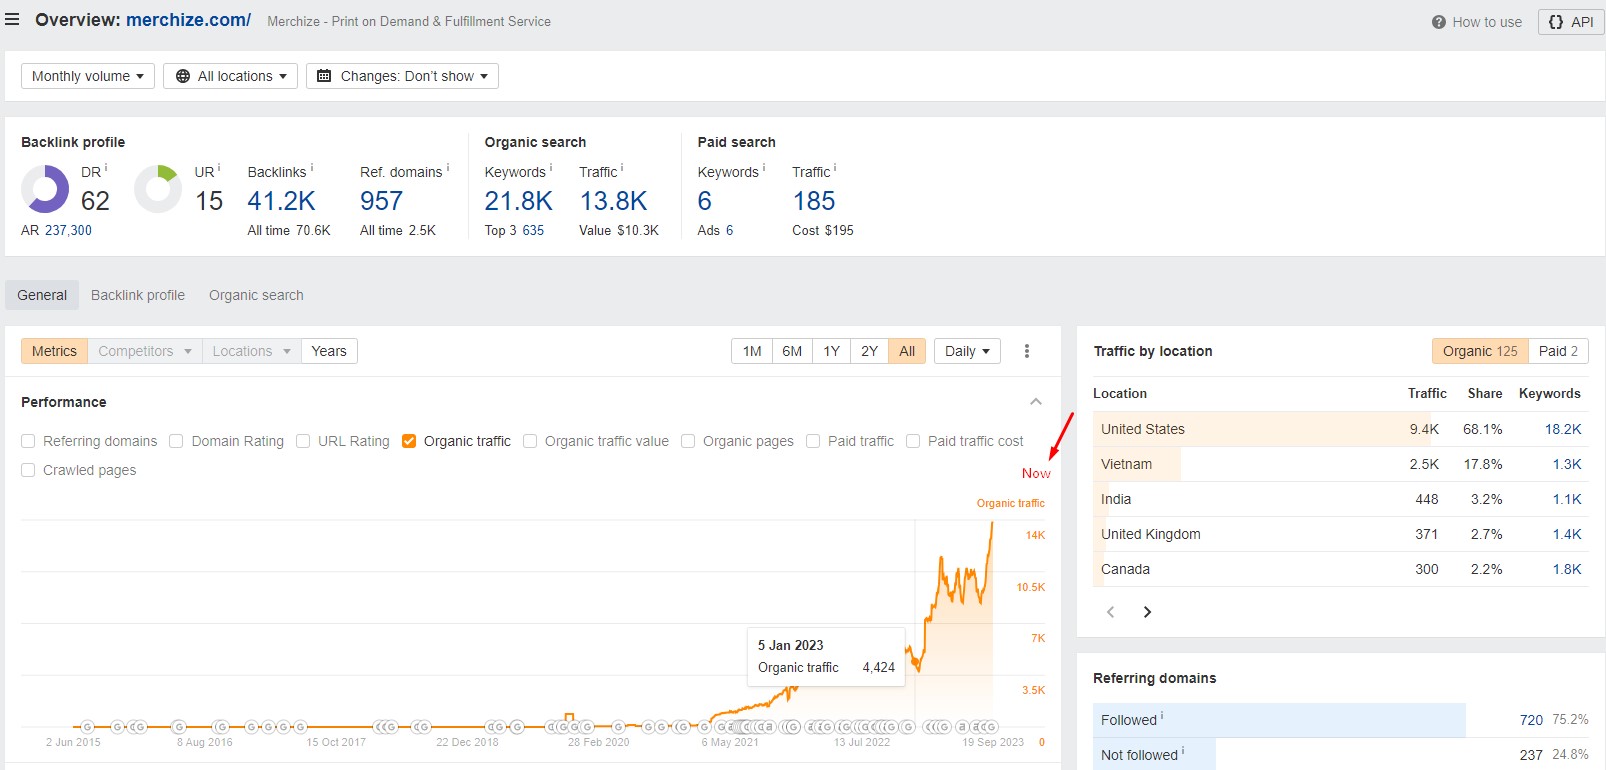Click the DR info icon
Viewport: 1606px width, 770px height.
(106, 168)
